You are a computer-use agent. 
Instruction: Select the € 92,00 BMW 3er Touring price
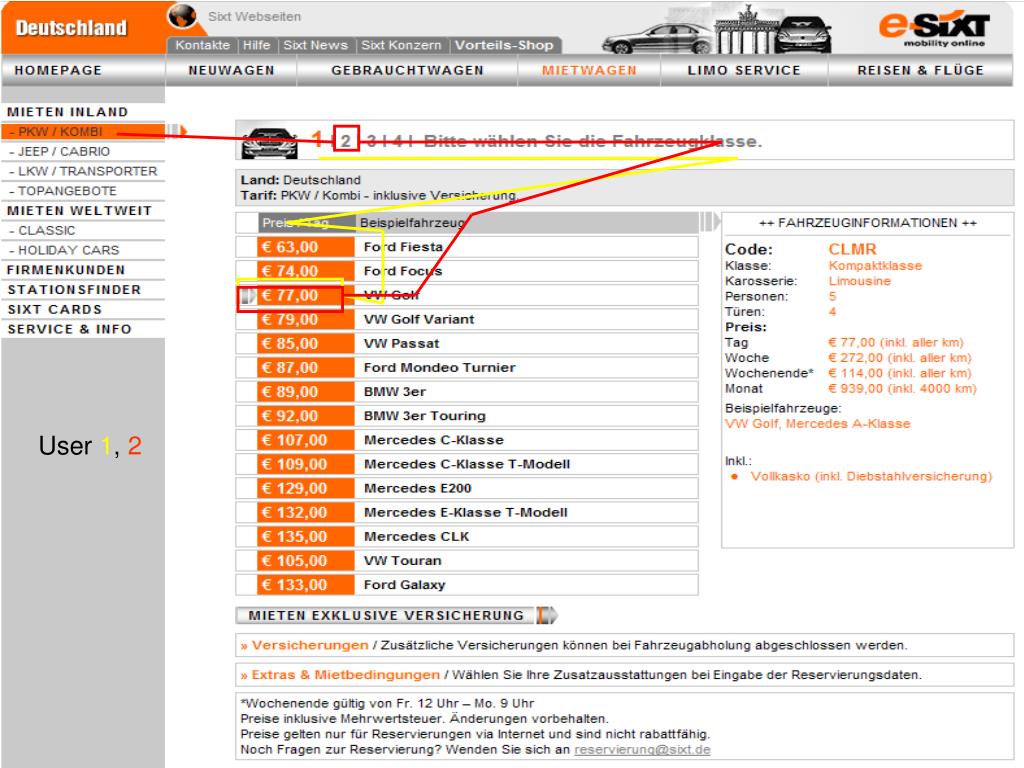306,416
